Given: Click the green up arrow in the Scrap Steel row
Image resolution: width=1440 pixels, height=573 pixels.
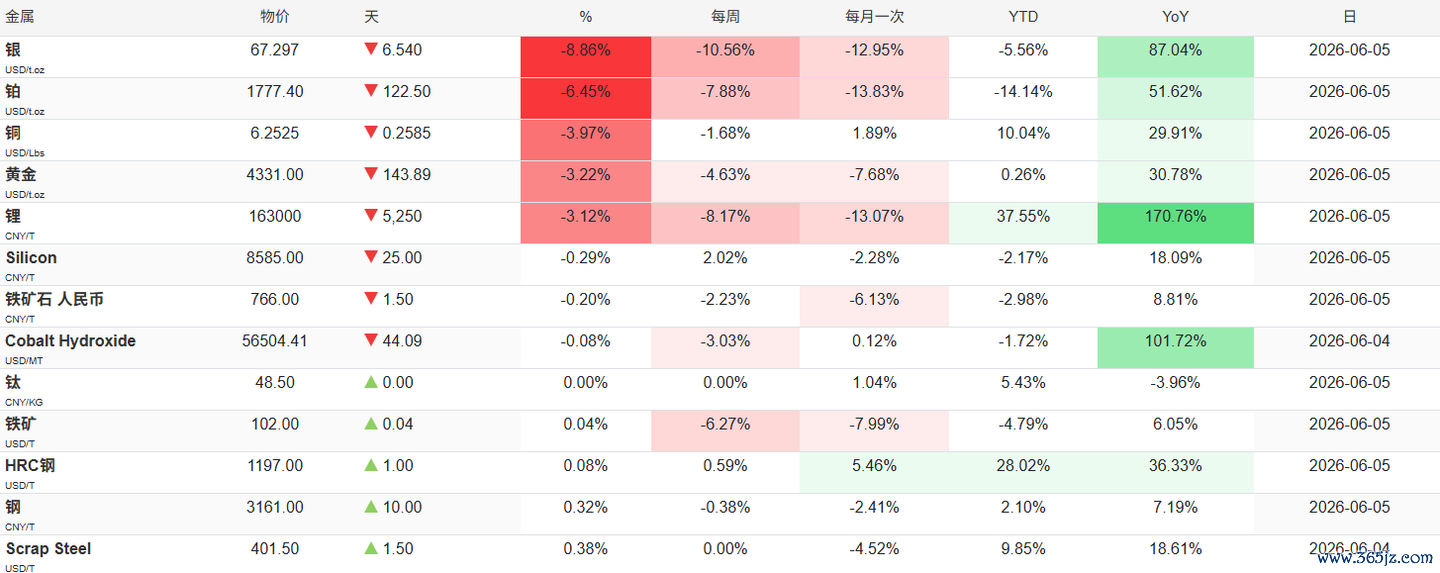Looking at the screenshot, I should (x=371, y=548).
